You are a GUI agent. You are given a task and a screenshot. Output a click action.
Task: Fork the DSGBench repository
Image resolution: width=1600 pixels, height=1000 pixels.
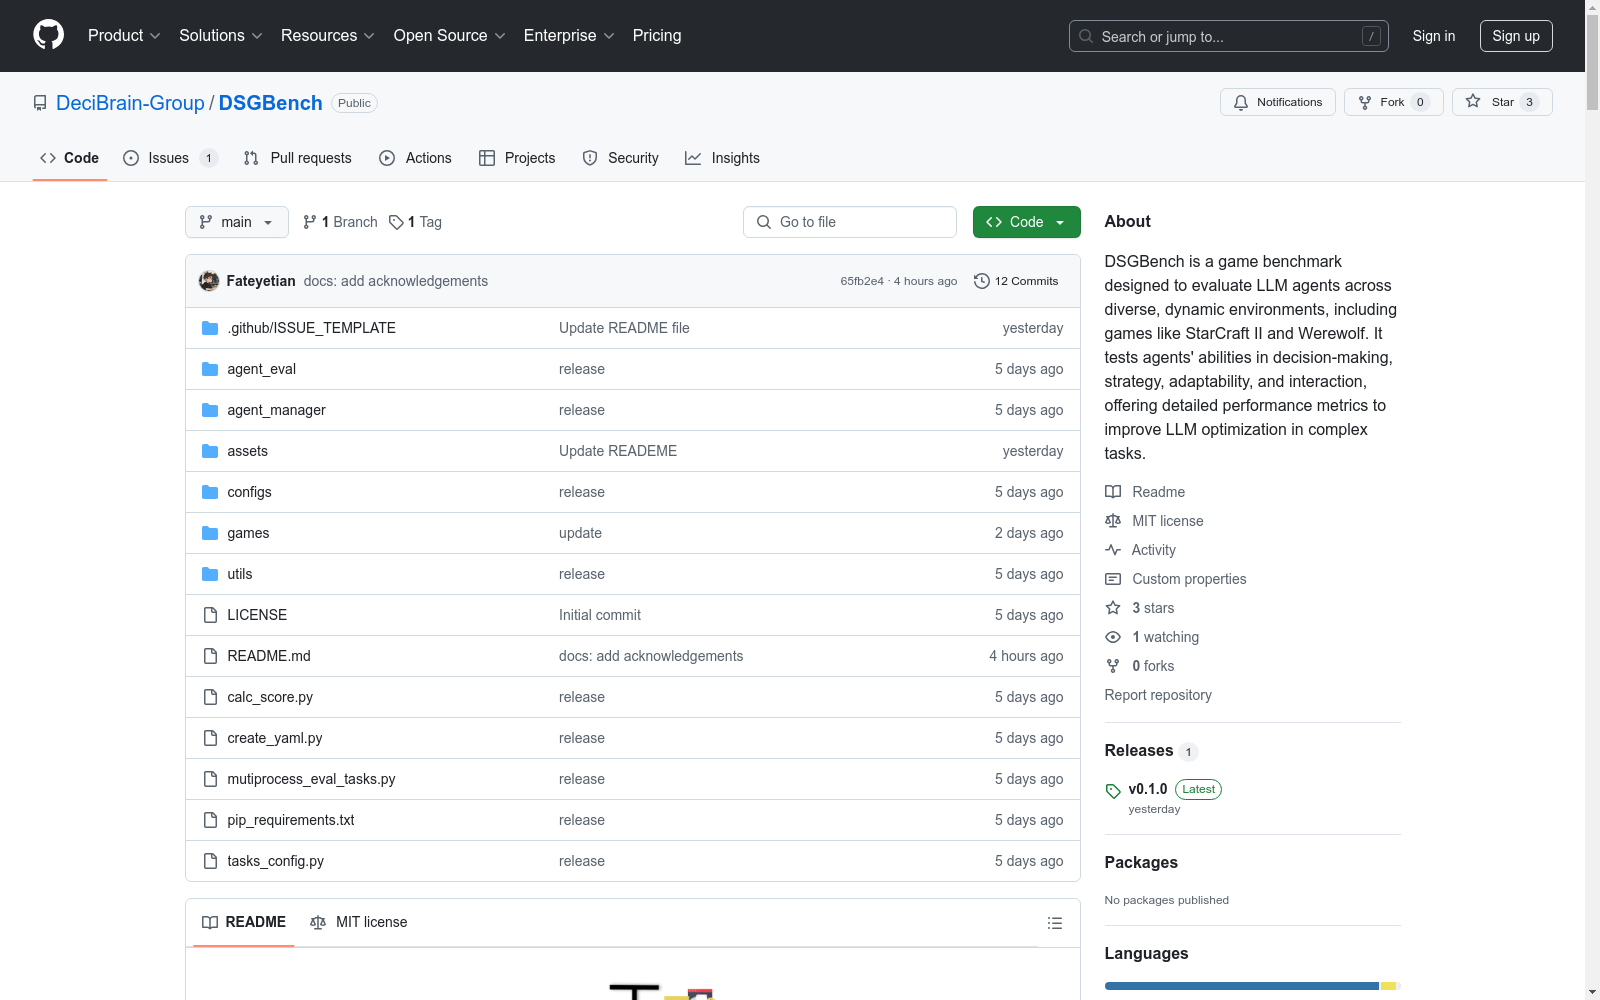[1394, 102]
